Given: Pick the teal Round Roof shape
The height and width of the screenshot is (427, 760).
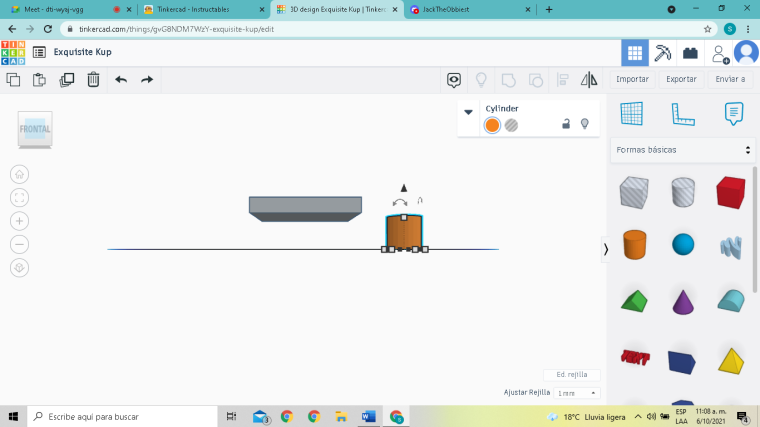Looking at the screenshot, I should [731, 301].
